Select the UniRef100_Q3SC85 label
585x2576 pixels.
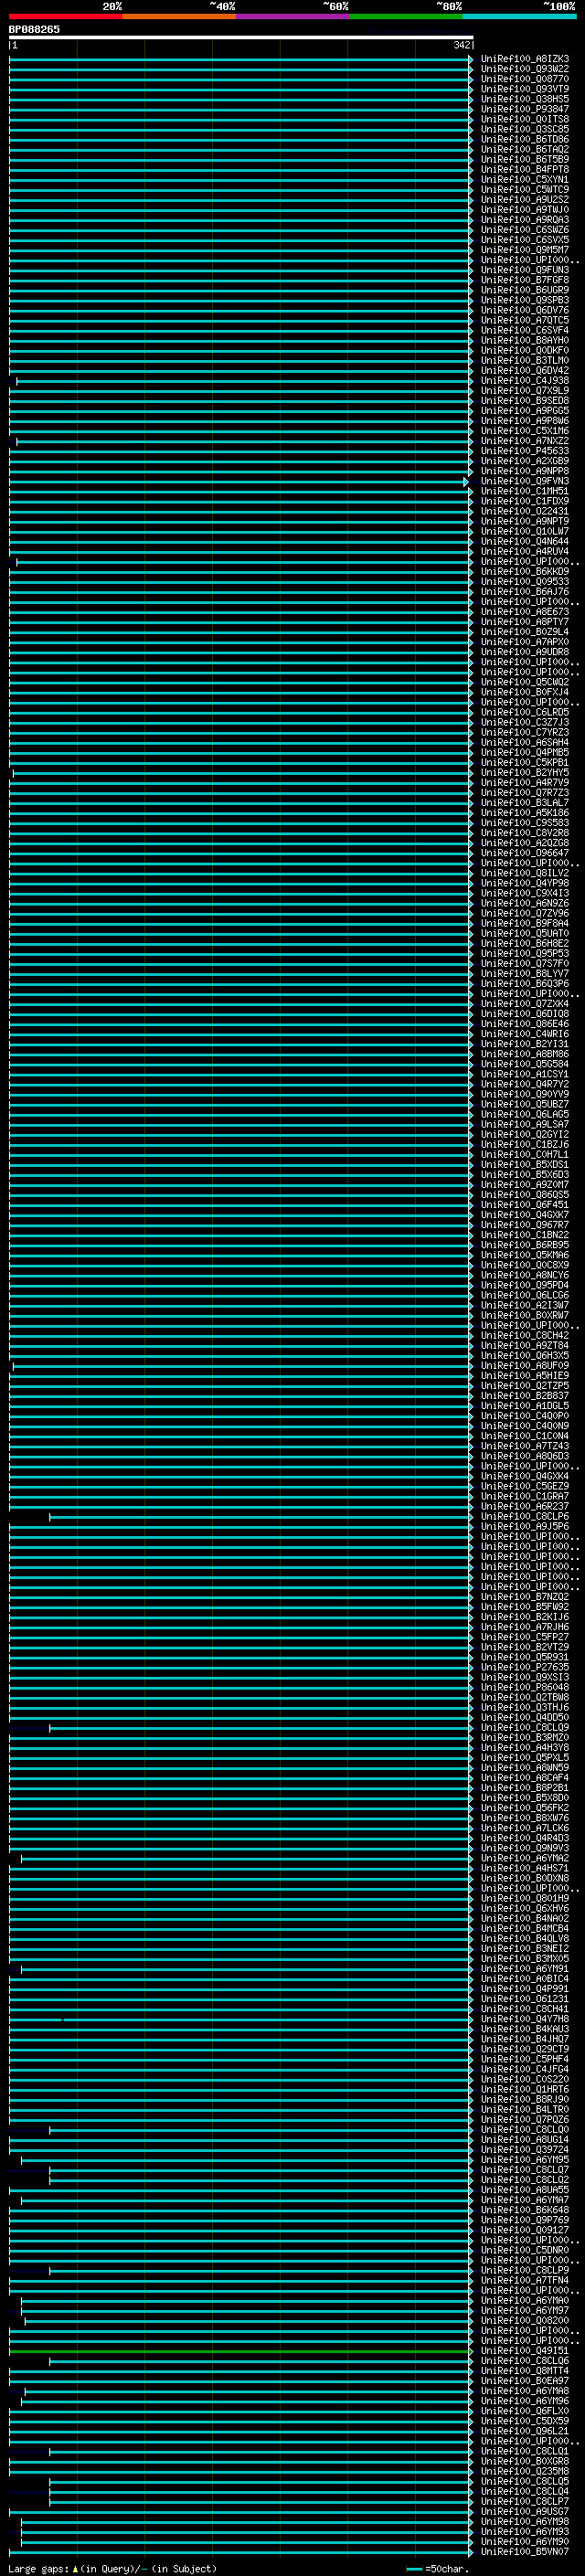click(x=525, y=129)
